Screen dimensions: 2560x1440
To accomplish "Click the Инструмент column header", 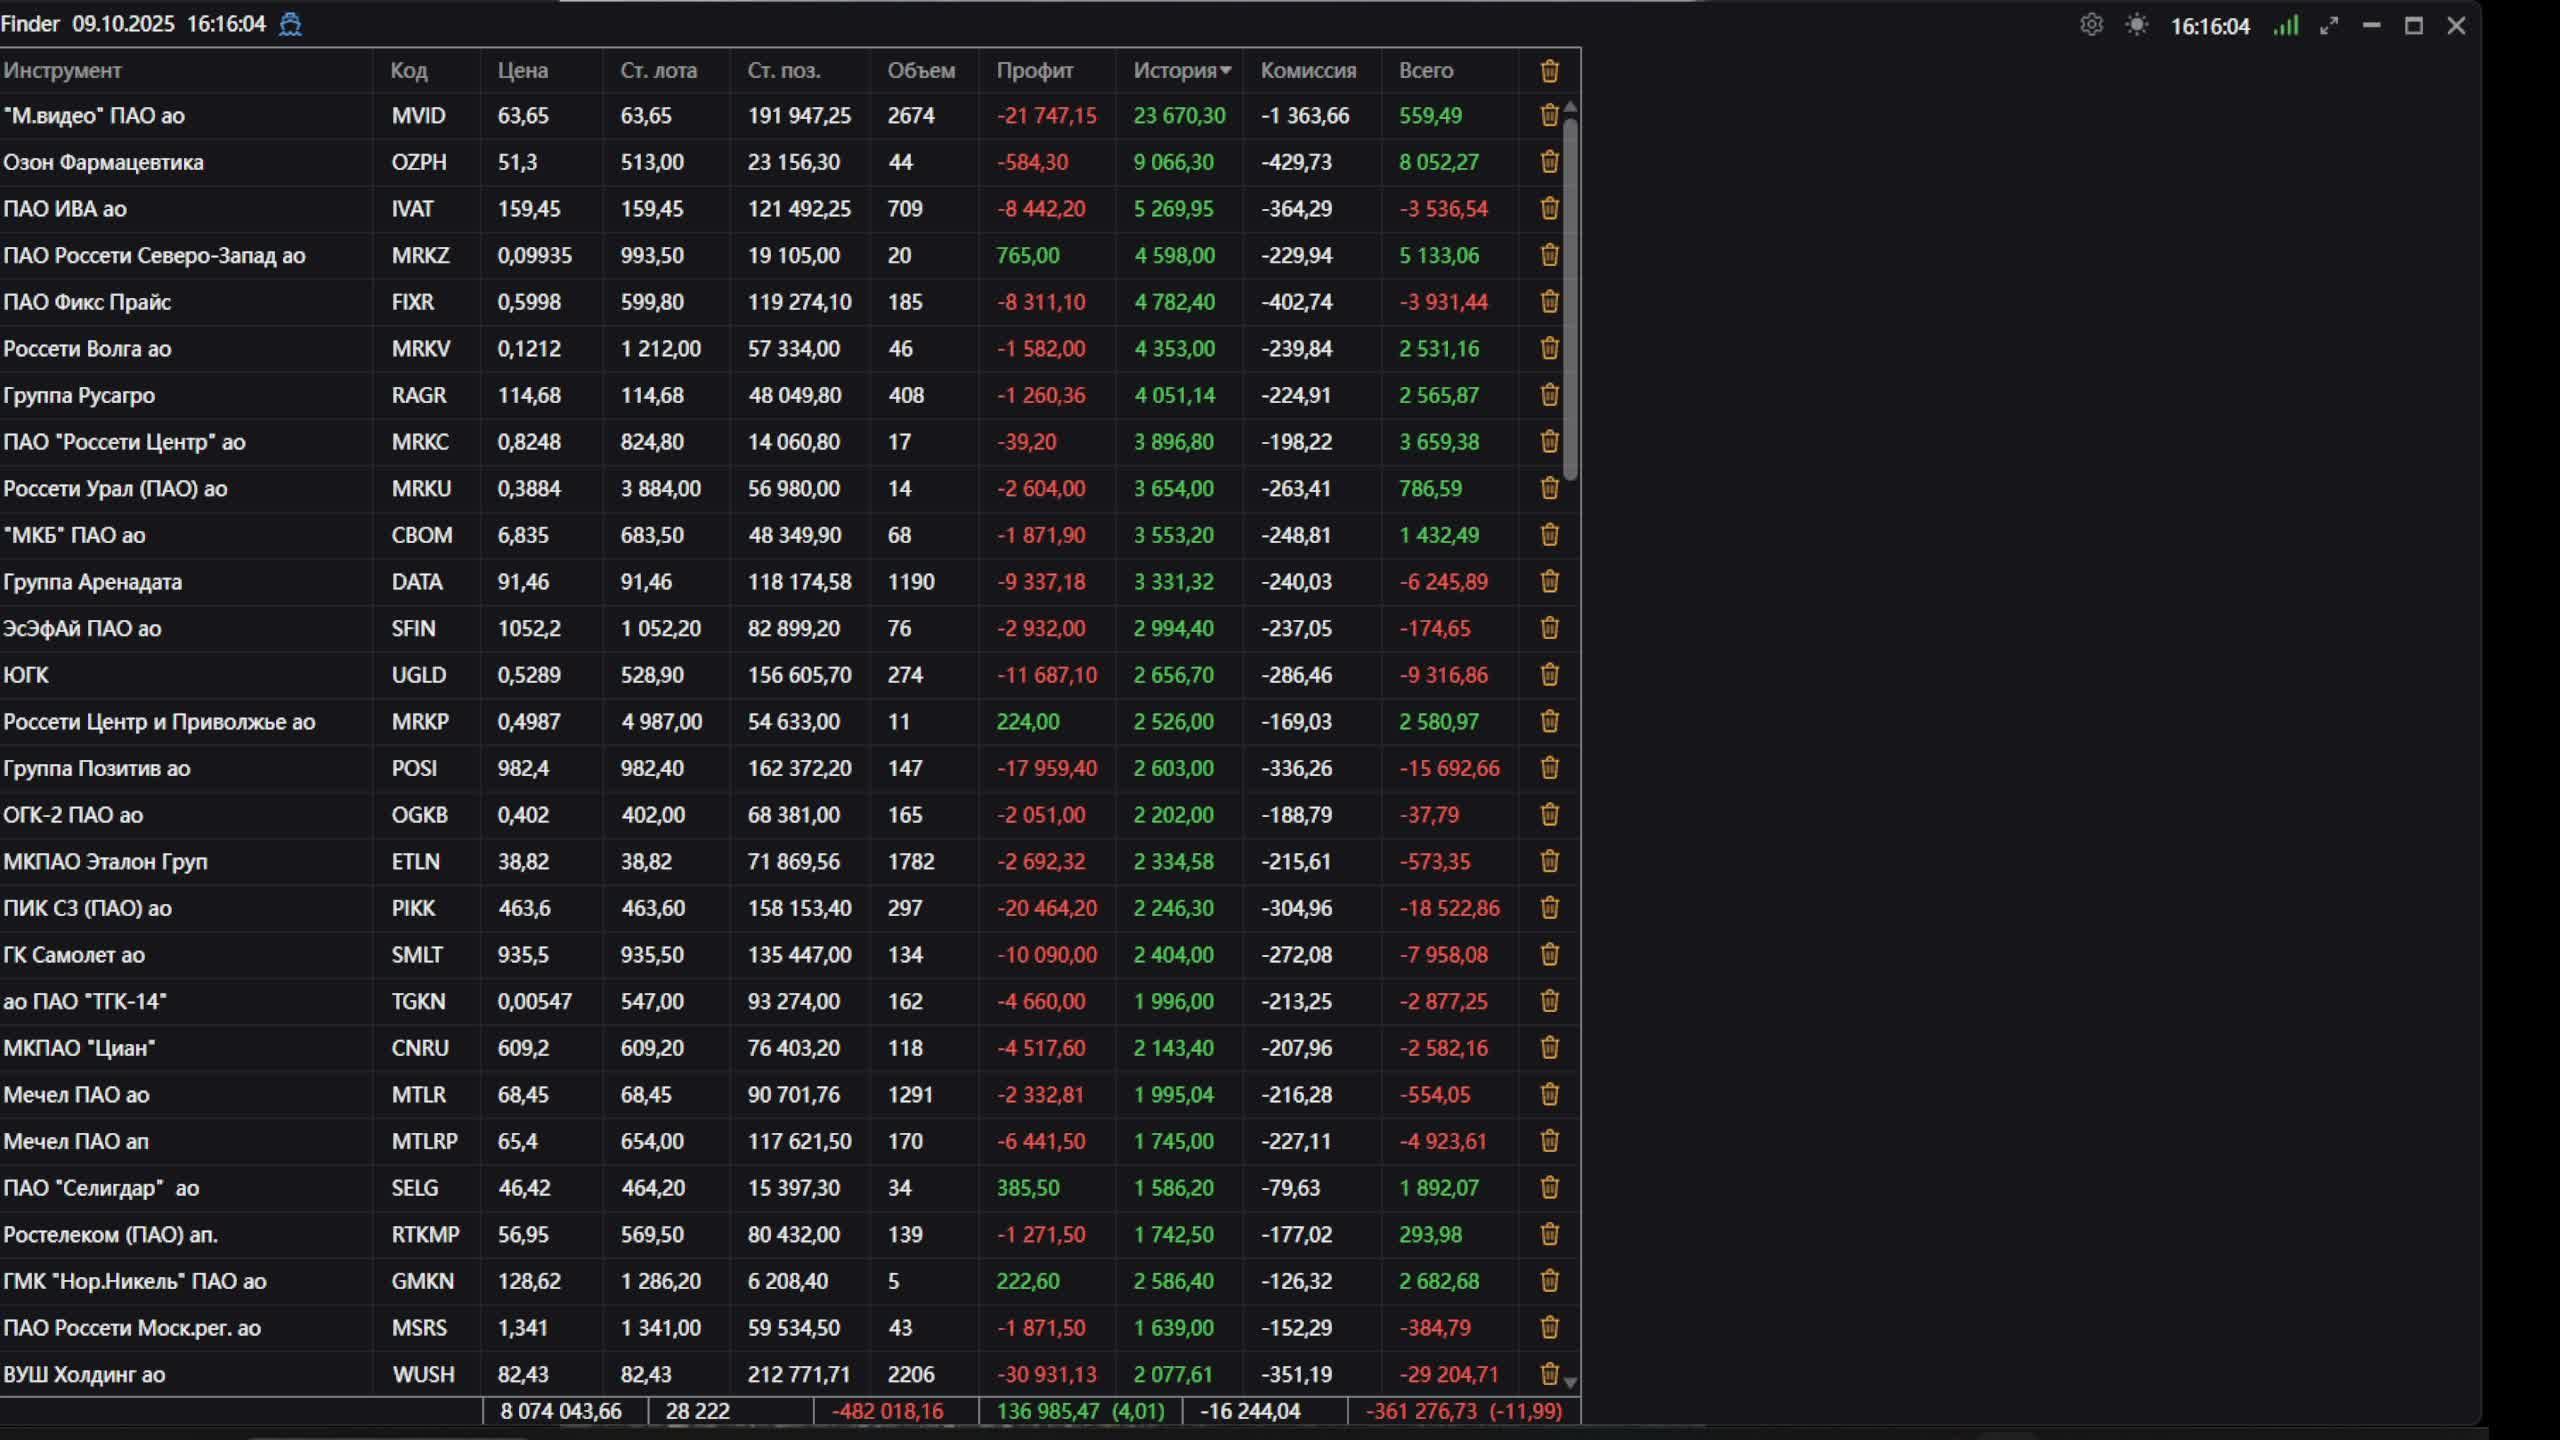I will coord(62,71).
